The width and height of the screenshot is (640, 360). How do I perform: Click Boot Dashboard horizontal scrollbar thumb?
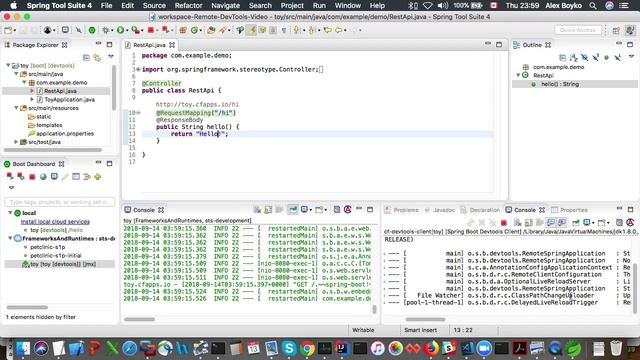click(x=27, y=307)
